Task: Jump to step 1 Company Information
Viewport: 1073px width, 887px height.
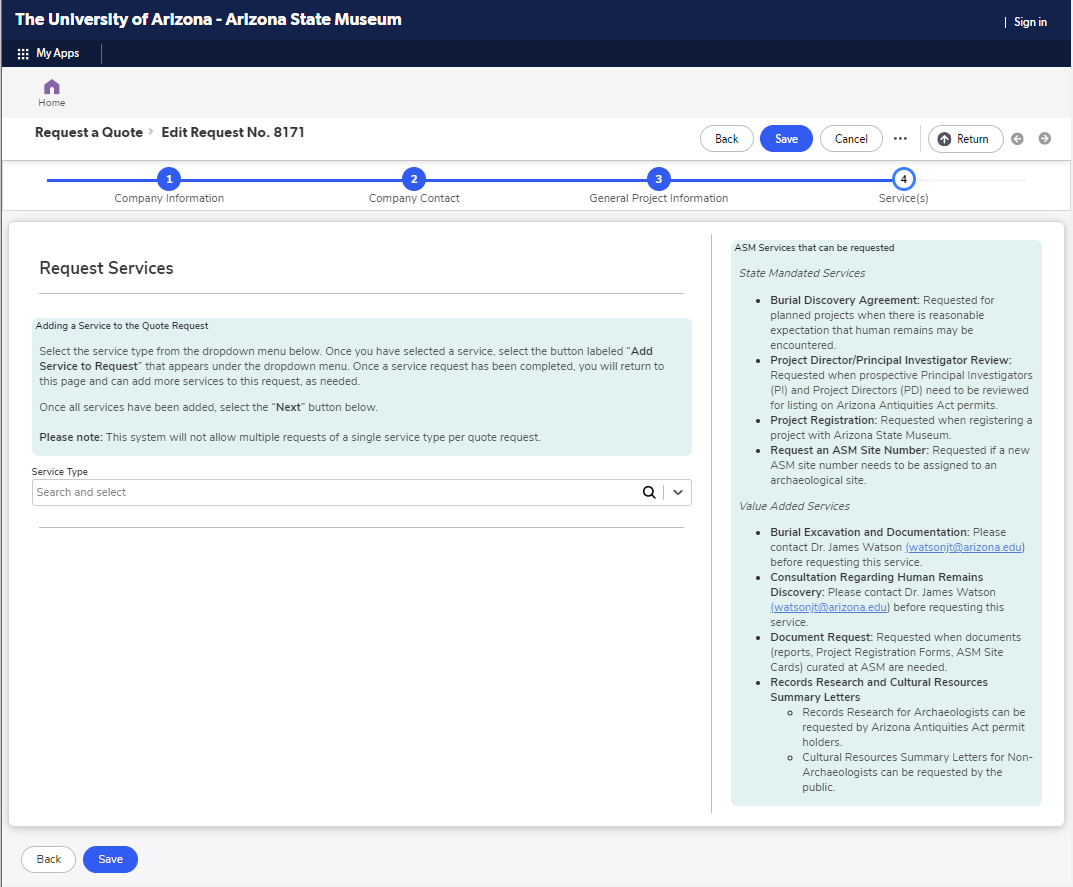Action: (169, 179)
